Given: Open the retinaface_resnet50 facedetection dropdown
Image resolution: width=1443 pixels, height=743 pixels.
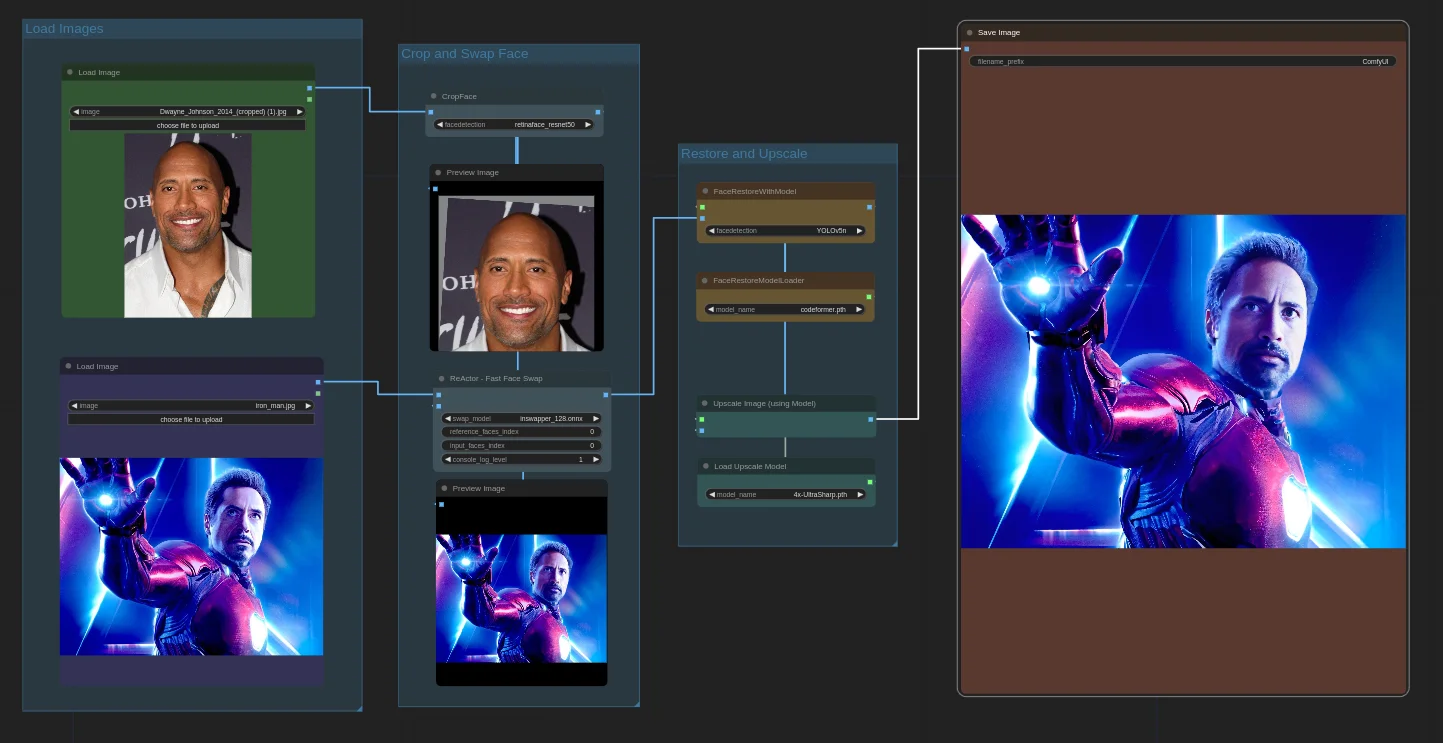Looking at the screenshot, I should coord(515,125).
